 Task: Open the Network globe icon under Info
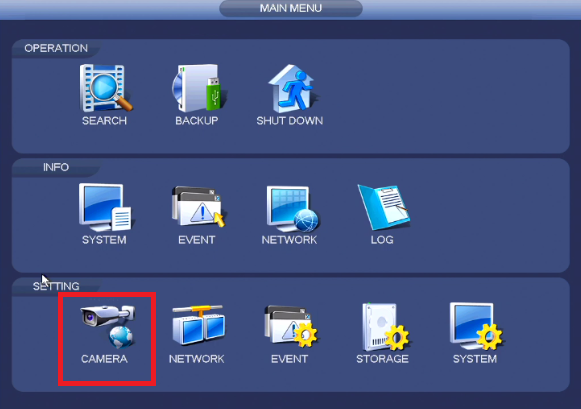click(x=292, y=208)
